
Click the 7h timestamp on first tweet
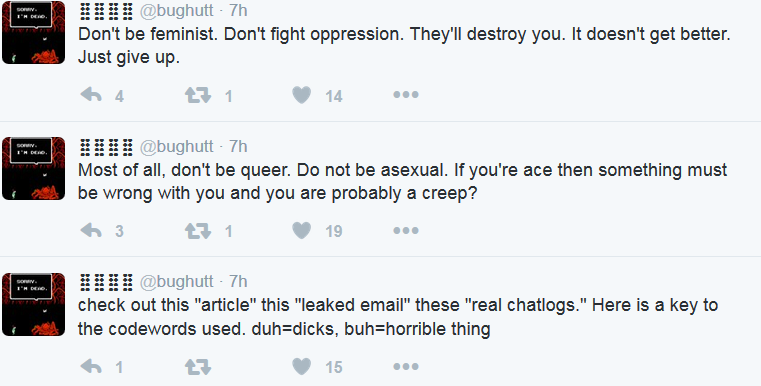[238, 10]
